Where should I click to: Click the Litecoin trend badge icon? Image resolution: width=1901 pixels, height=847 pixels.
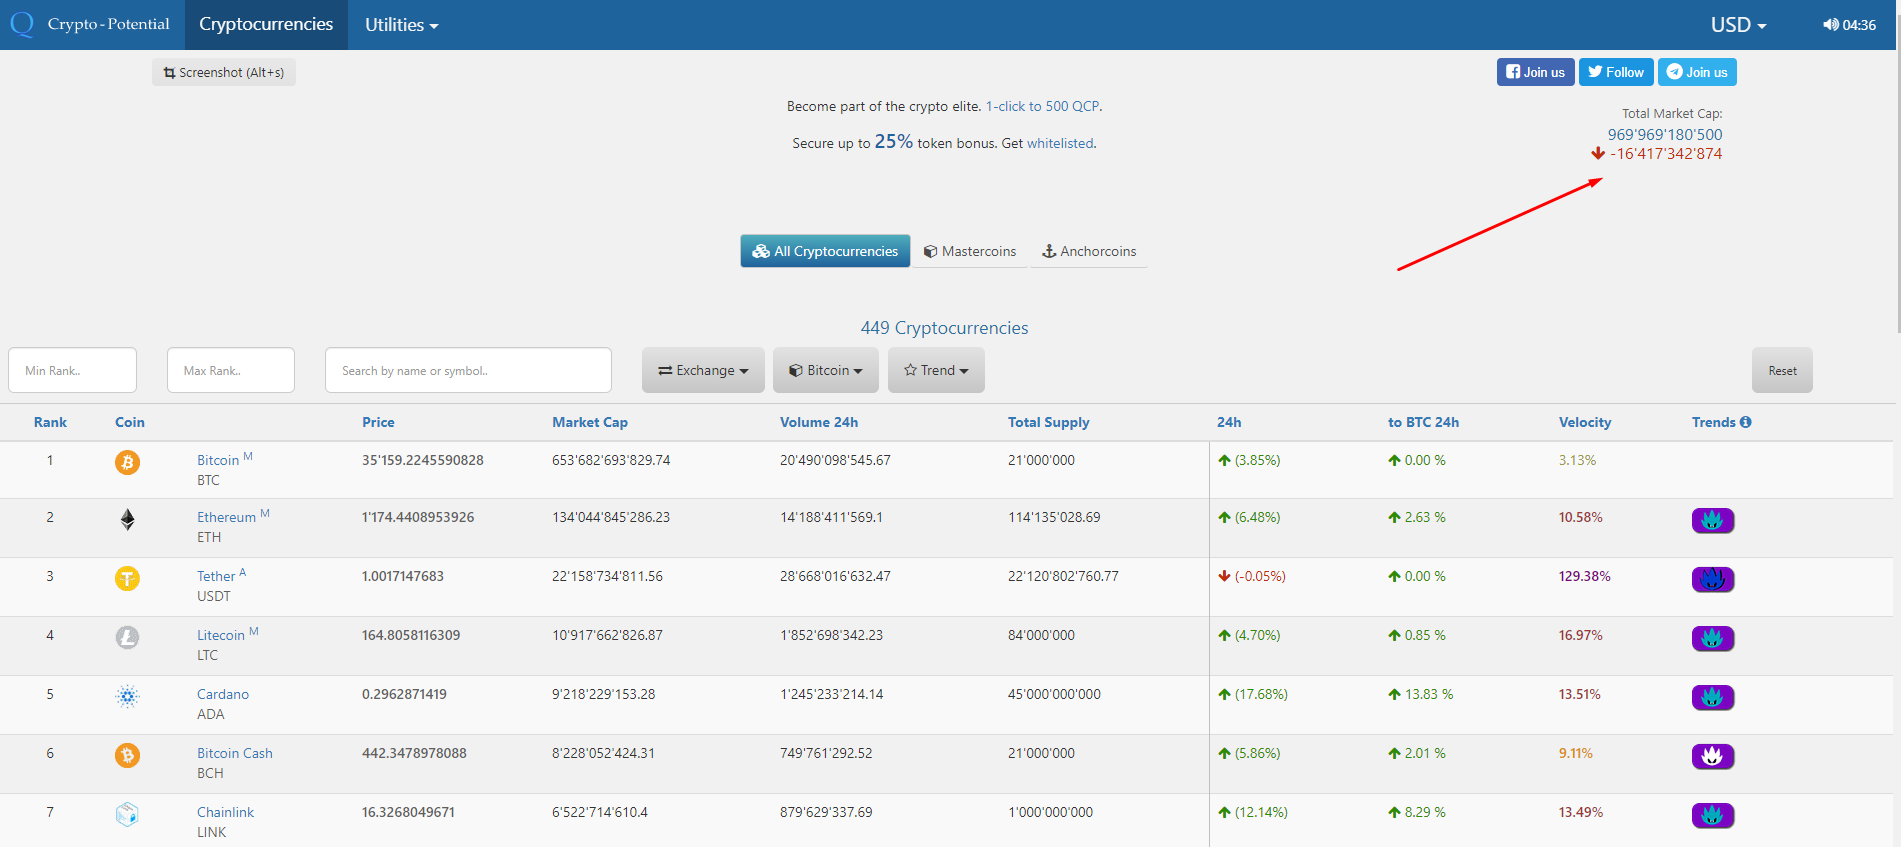pyautogui.click(x=1712, y=638)
